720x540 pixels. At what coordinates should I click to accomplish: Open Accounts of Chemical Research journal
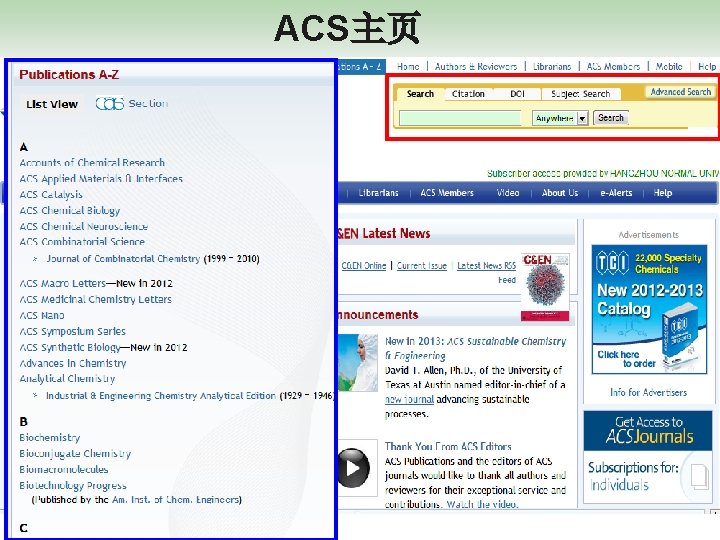click(92, 163)
